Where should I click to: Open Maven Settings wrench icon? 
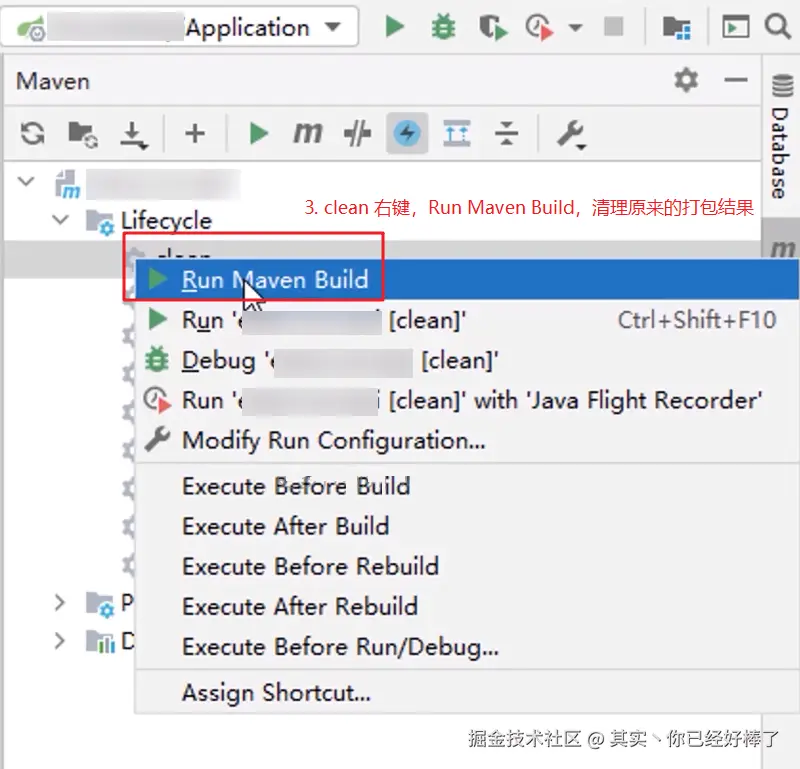(x=571, y=135)
